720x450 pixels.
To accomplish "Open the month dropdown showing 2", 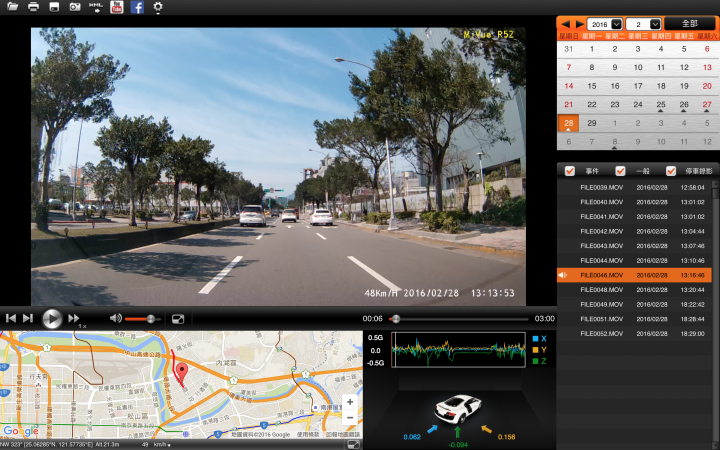I will click(643, 24).
